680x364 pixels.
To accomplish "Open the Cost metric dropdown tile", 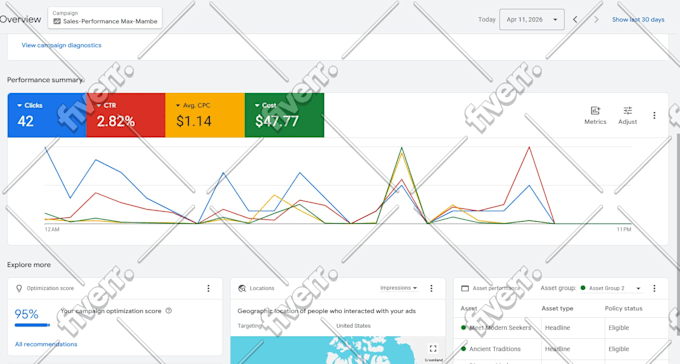I will click(284, 115).
